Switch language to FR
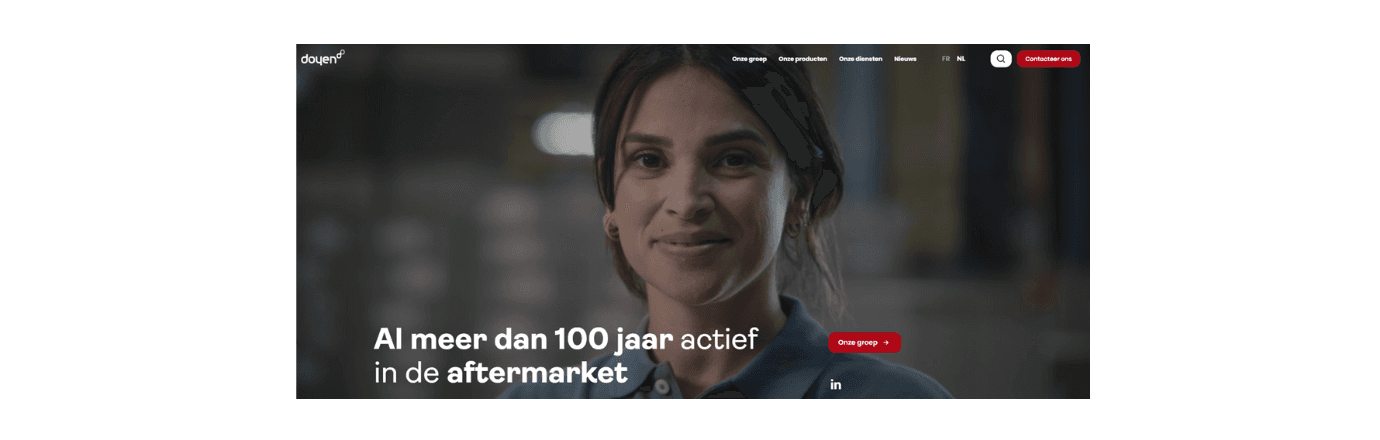The width and height of the screenshot is (1380, 440). pos(946,59)
